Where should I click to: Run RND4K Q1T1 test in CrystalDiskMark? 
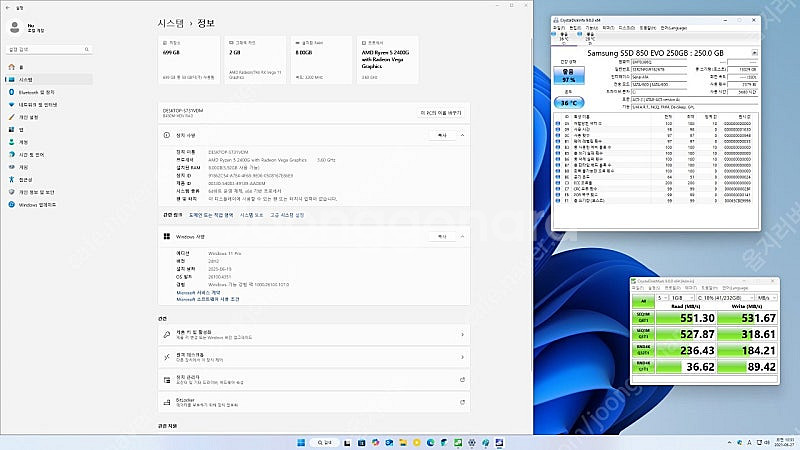click(643, 366)
